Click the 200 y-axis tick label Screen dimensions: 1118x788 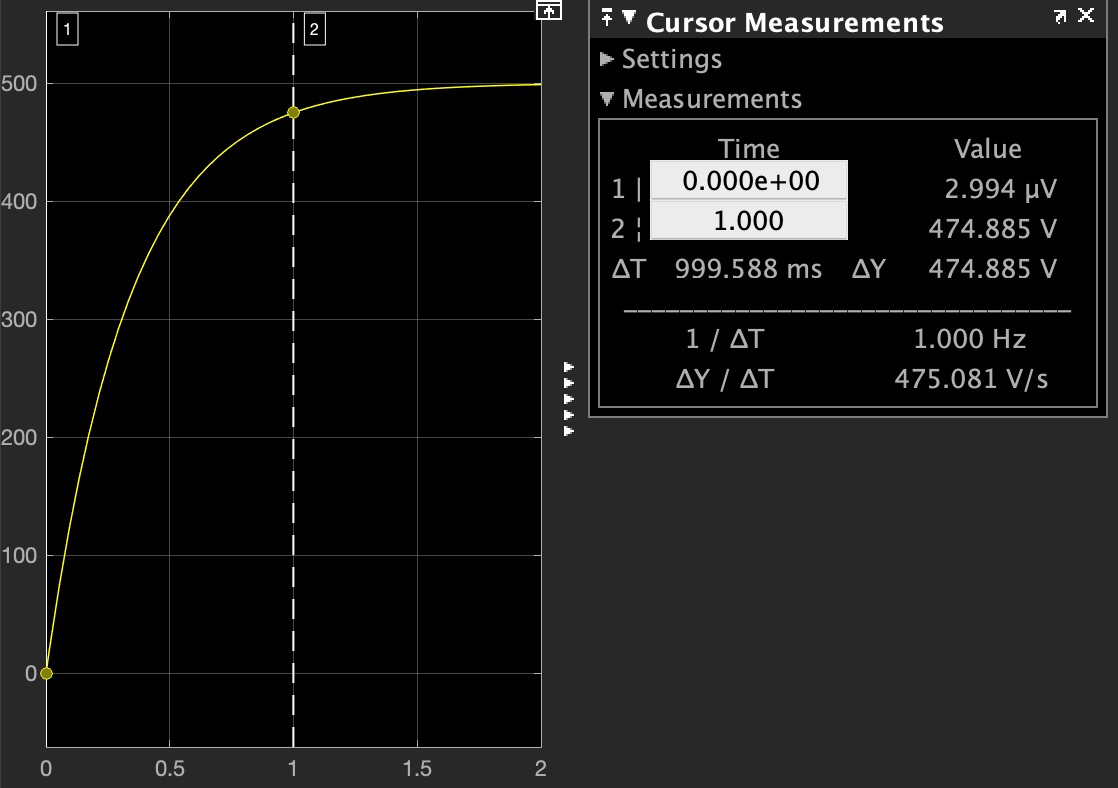19,437
